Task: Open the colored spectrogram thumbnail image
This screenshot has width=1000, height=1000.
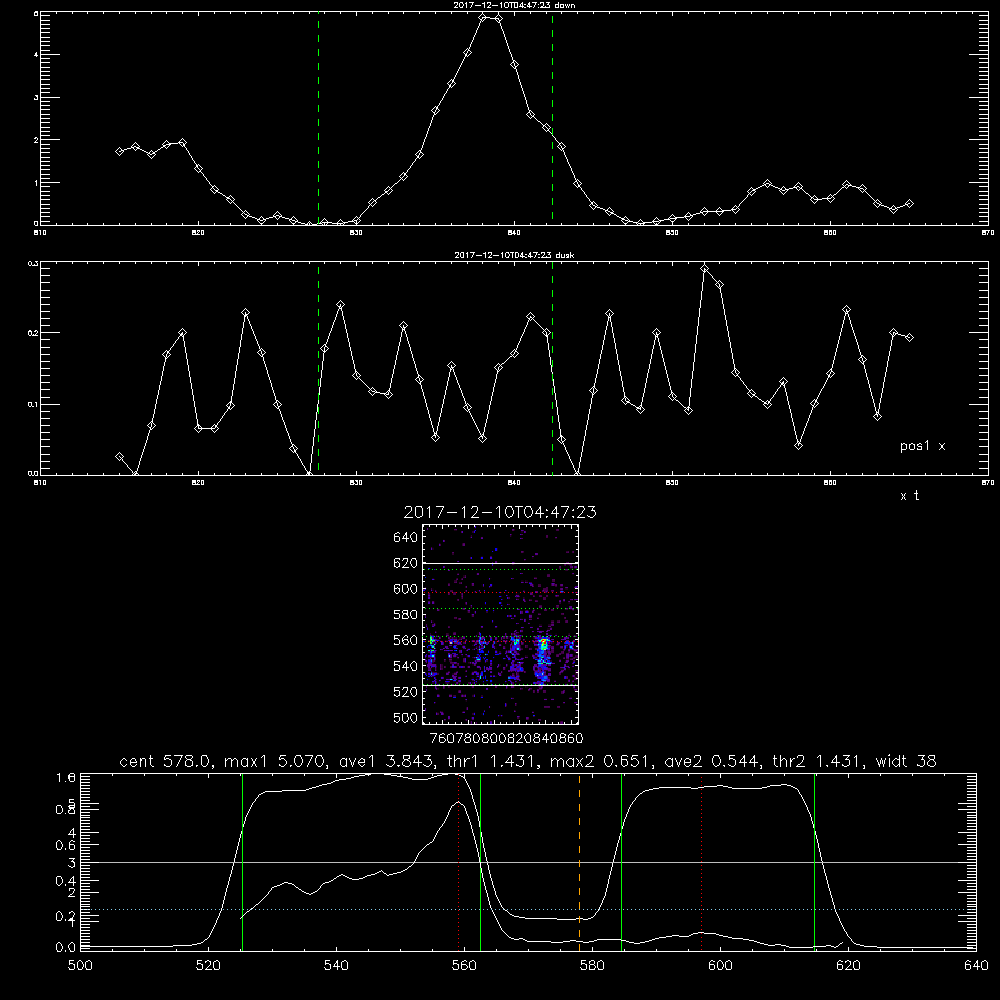Action: [x=501, y=624]
